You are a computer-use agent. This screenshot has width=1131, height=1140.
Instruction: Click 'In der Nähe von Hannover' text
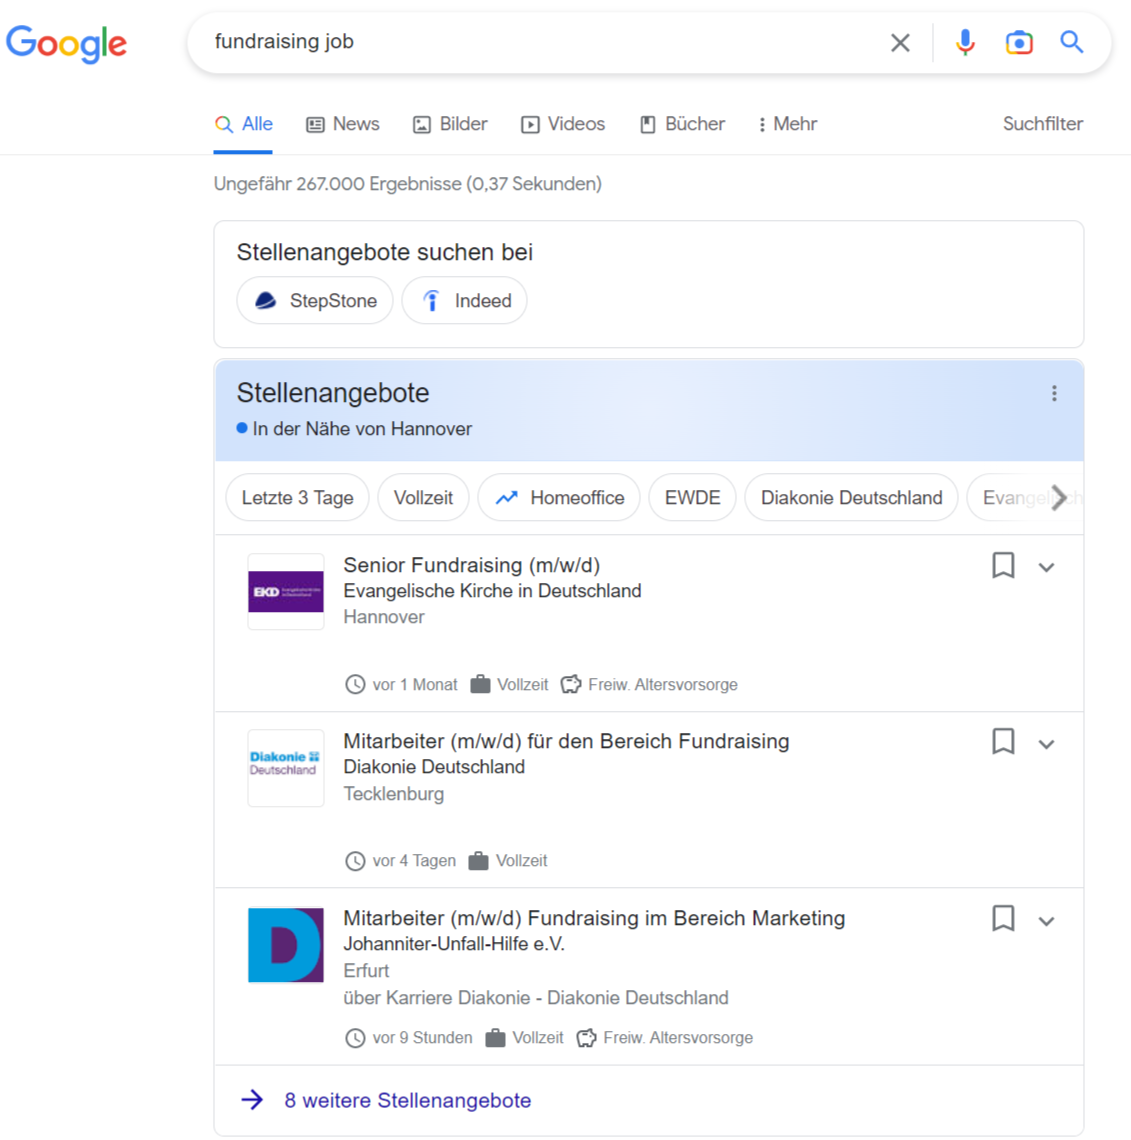[362, 429]
